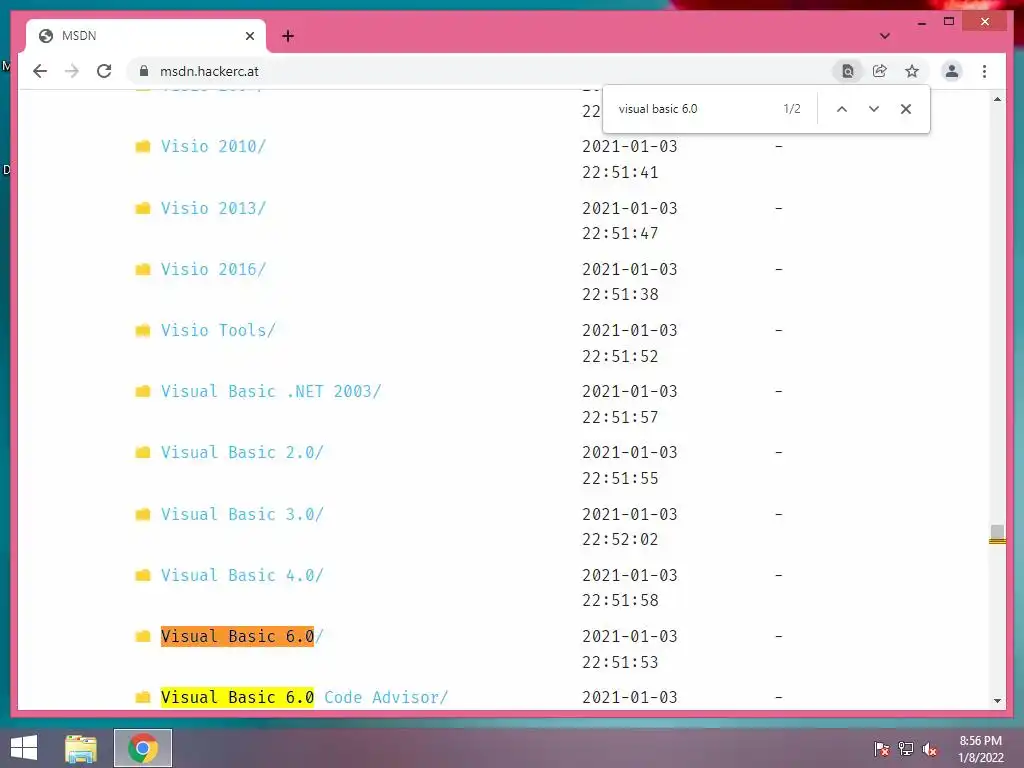Click the folder icon beside Visio 2016/
Viewport: 1024px width, 768px height.
142,269
